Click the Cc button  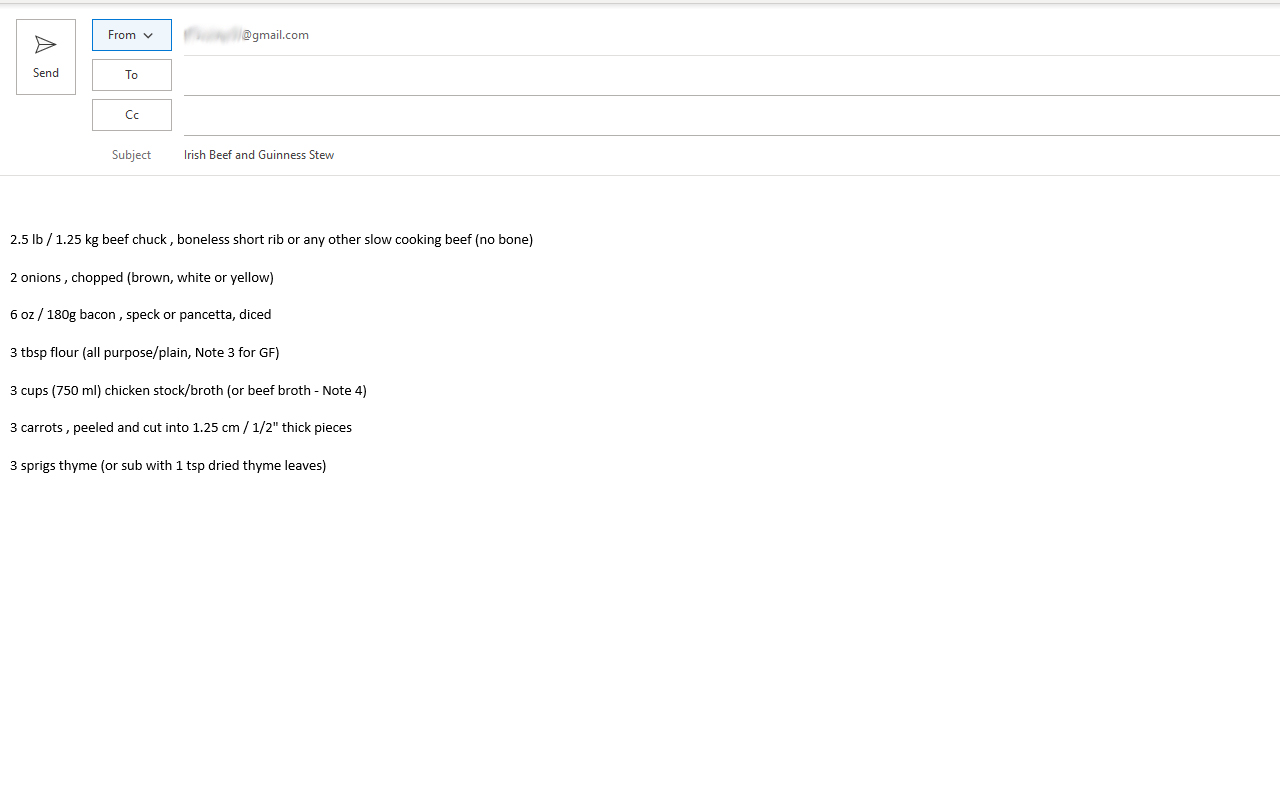(x=131, y=115)
